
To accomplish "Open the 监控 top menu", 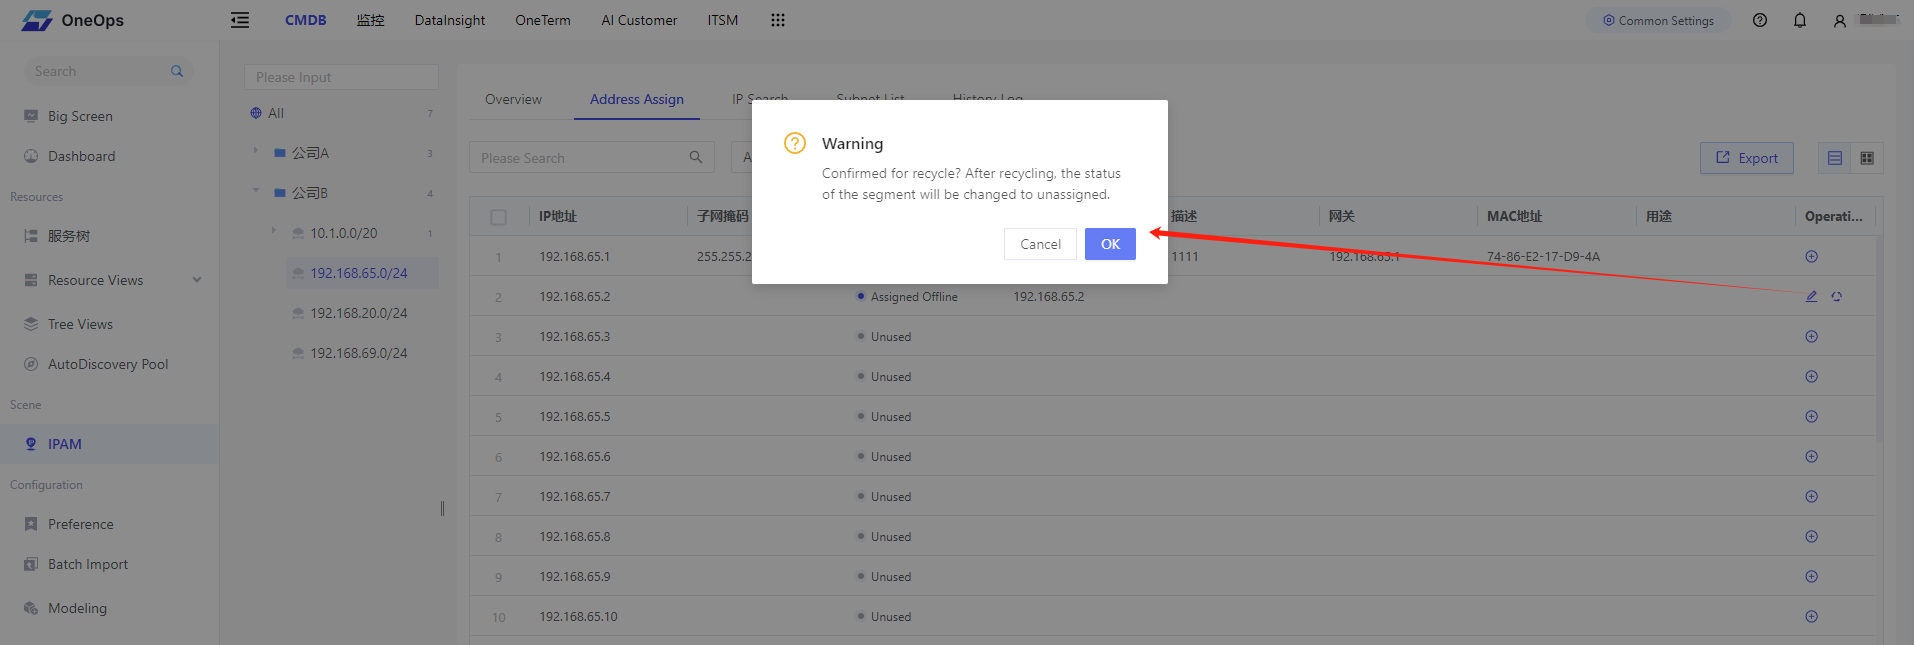I will click(370, 20).
